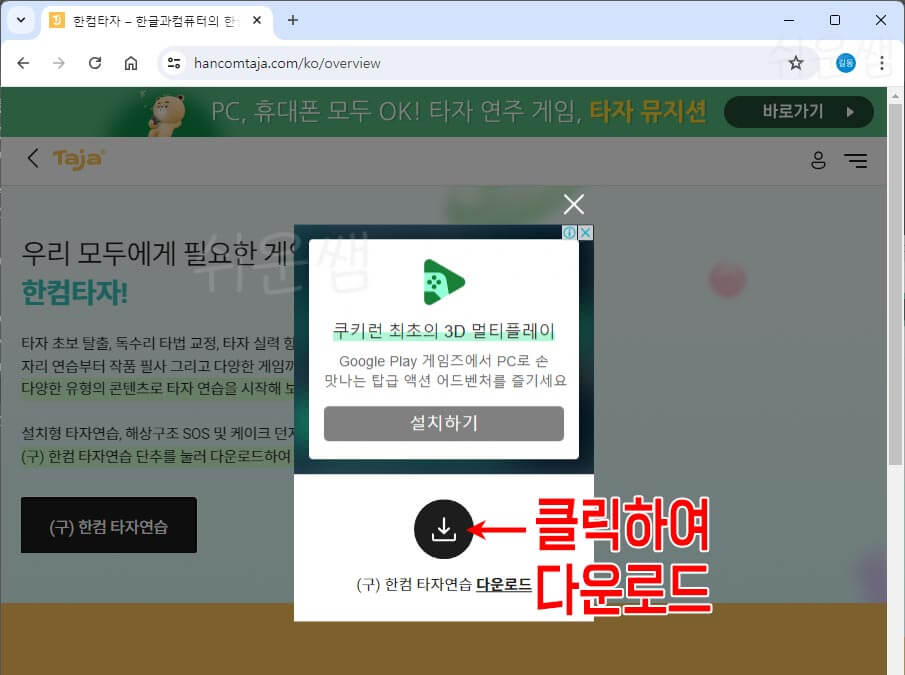Maximize the browser window
The image size is (905, 675).
pyautogui.click(x=835, y=20)
